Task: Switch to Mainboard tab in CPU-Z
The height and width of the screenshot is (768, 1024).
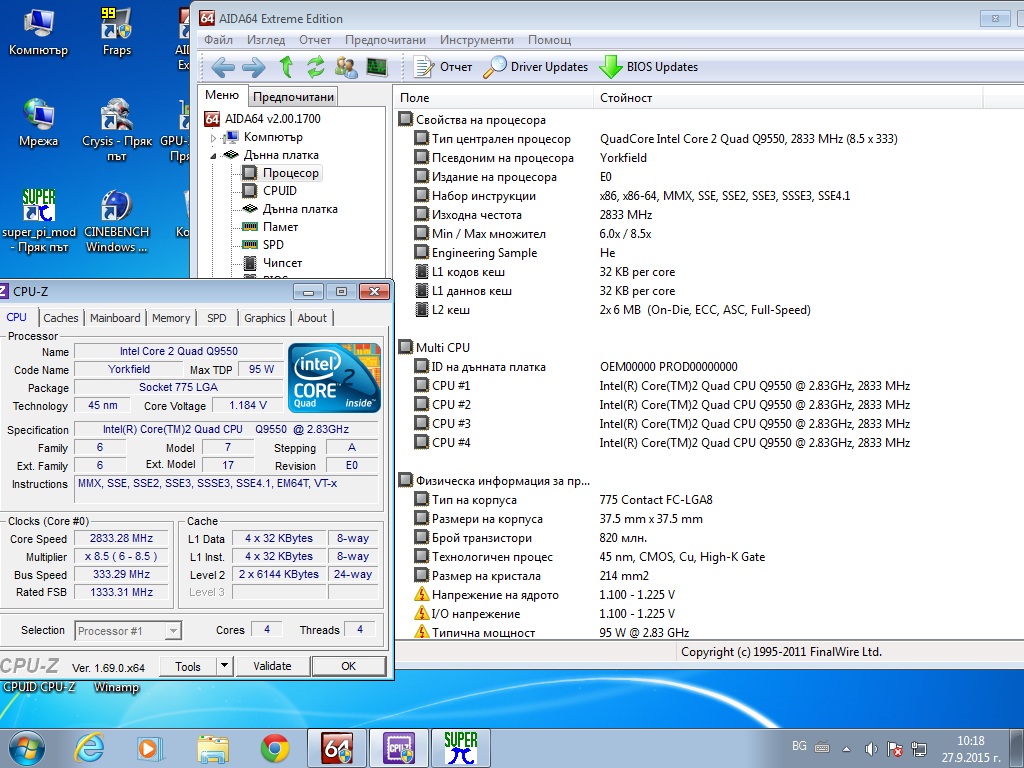Action: pos(115,318)
